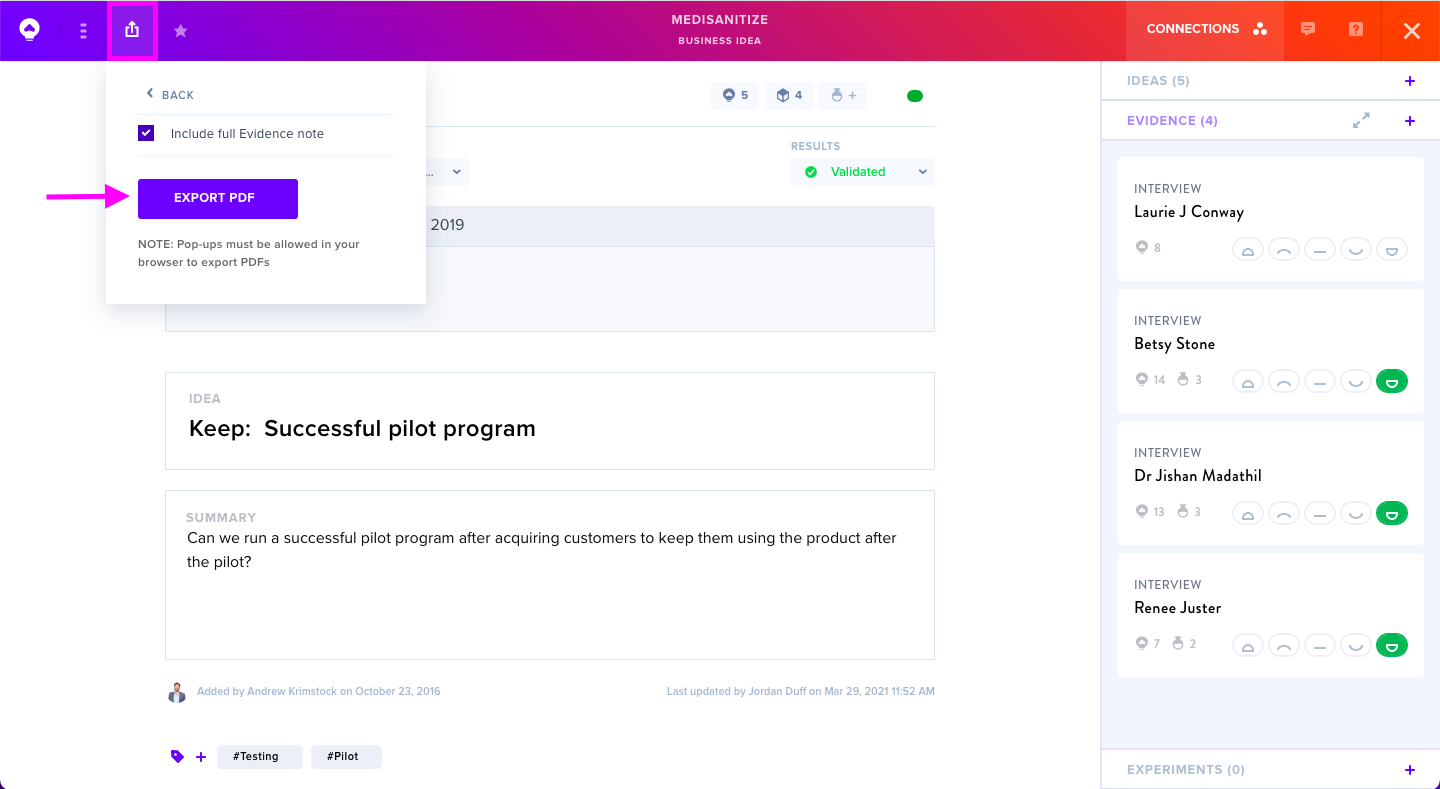1440x789 pixels.
Task: Go back in the export menu
Action: (170, 94)
